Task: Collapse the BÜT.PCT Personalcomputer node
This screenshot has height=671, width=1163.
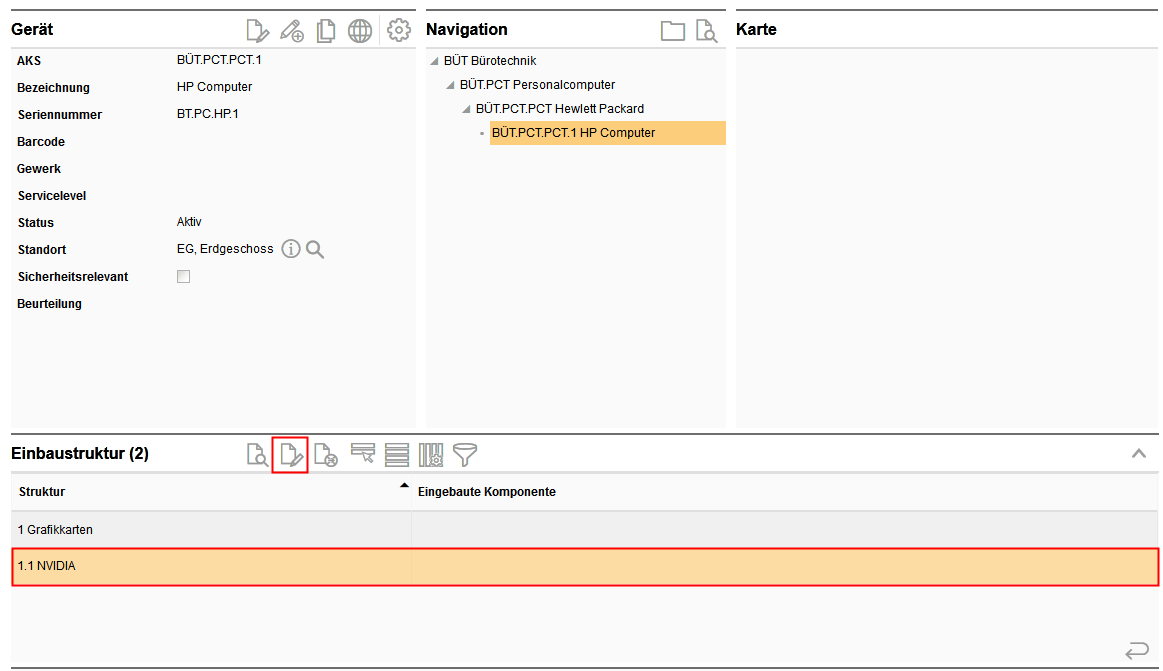Action: (x=450, y=85)
